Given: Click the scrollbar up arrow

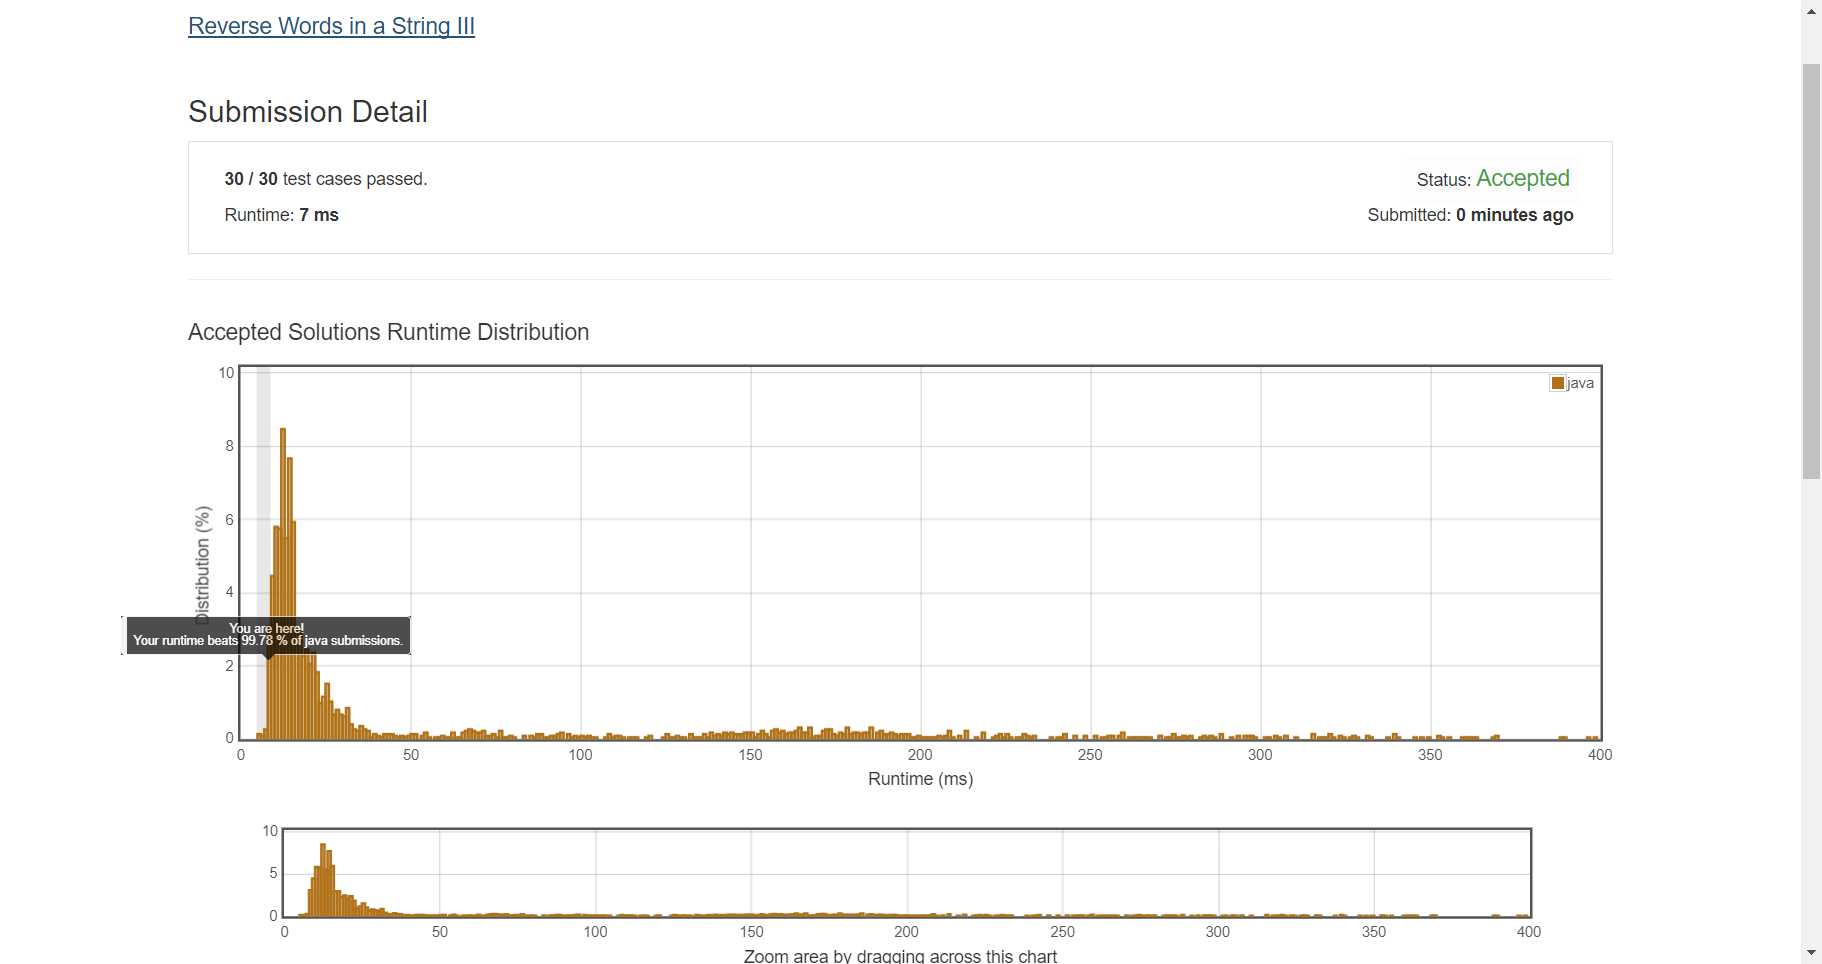Looking at the screenshot, I should pos(1811,11).
